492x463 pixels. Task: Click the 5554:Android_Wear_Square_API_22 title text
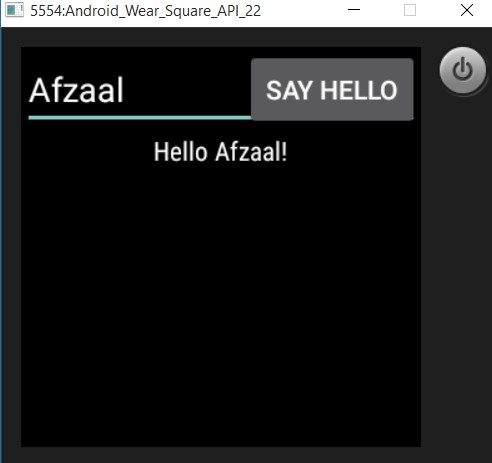(145, 11)
